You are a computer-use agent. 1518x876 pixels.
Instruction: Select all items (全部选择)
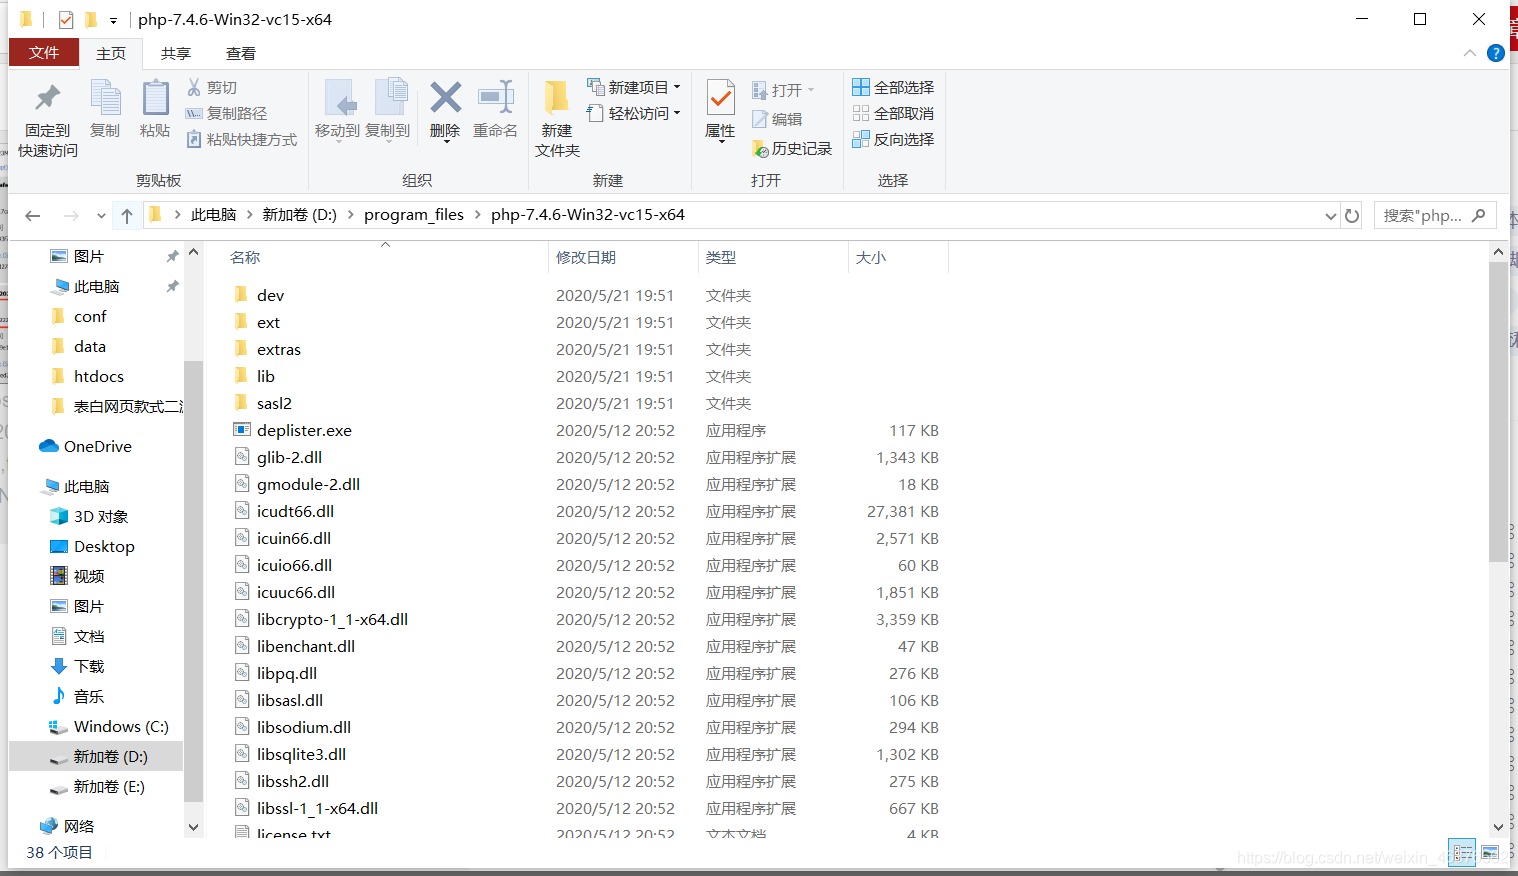893,87
